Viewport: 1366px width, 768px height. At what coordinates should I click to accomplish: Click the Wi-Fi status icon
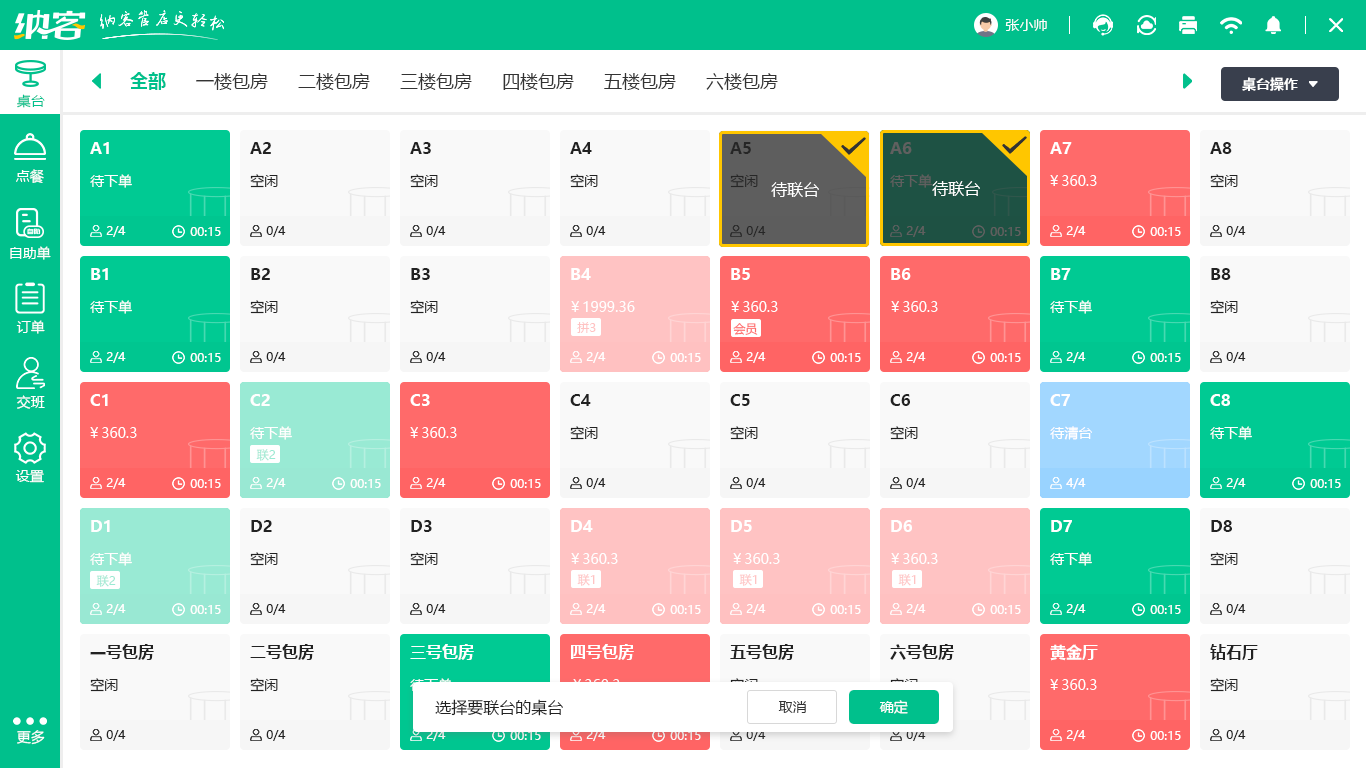point(1231,25)
